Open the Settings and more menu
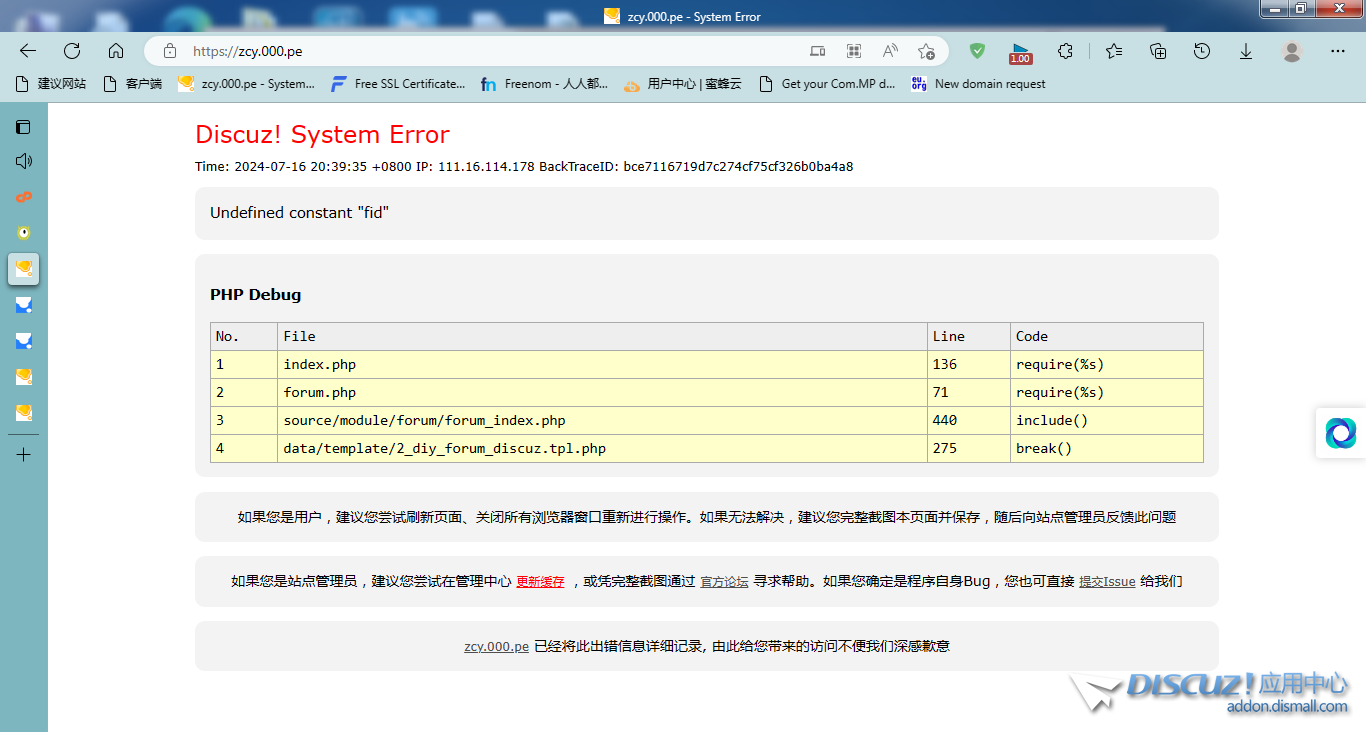The width and height of the screenshot is (1366, 732). tap(1338, 51)
